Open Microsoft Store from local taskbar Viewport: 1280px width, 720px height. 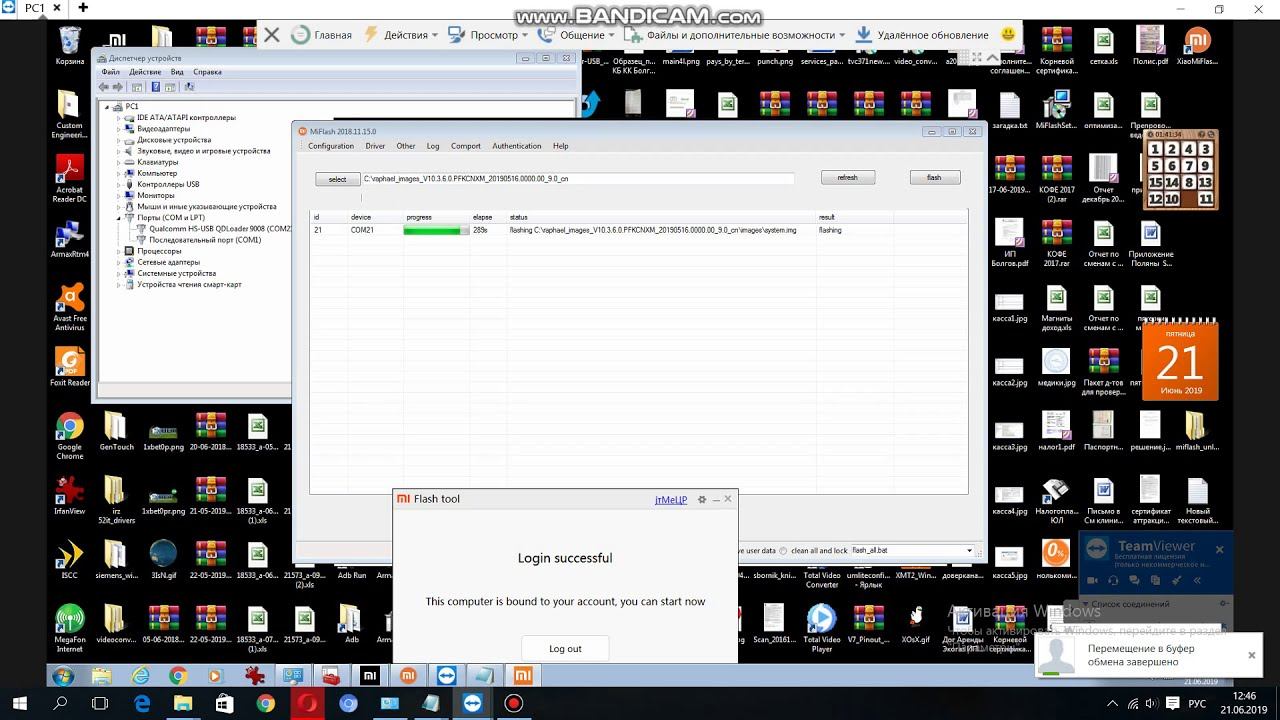(224, 703)
